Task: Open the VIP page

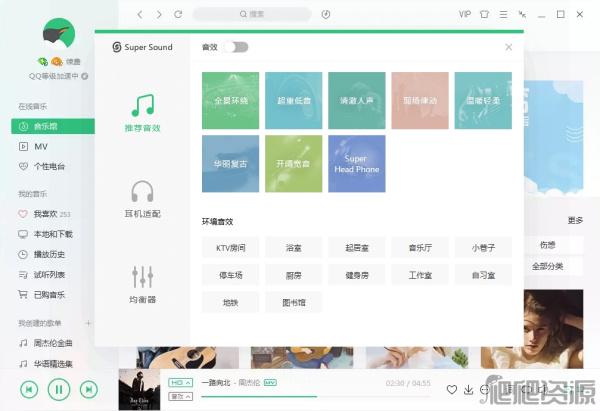Action: (x=465, y=14)
